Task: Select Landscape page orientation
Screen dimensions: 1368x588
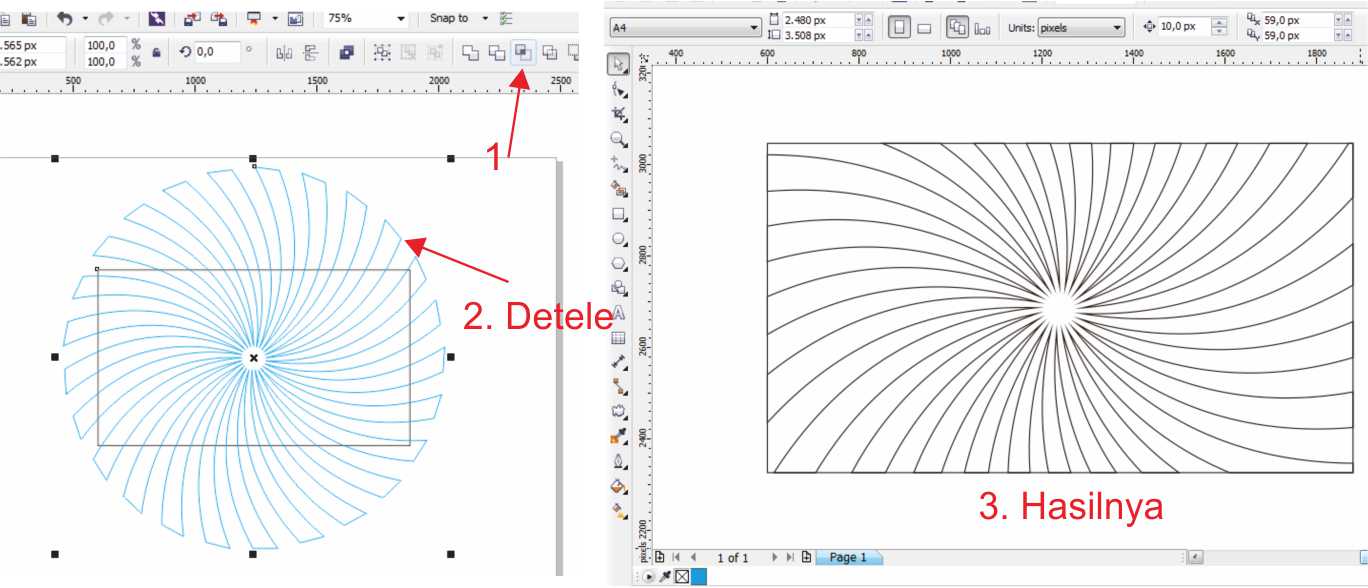Action: [x=925, y=28]
